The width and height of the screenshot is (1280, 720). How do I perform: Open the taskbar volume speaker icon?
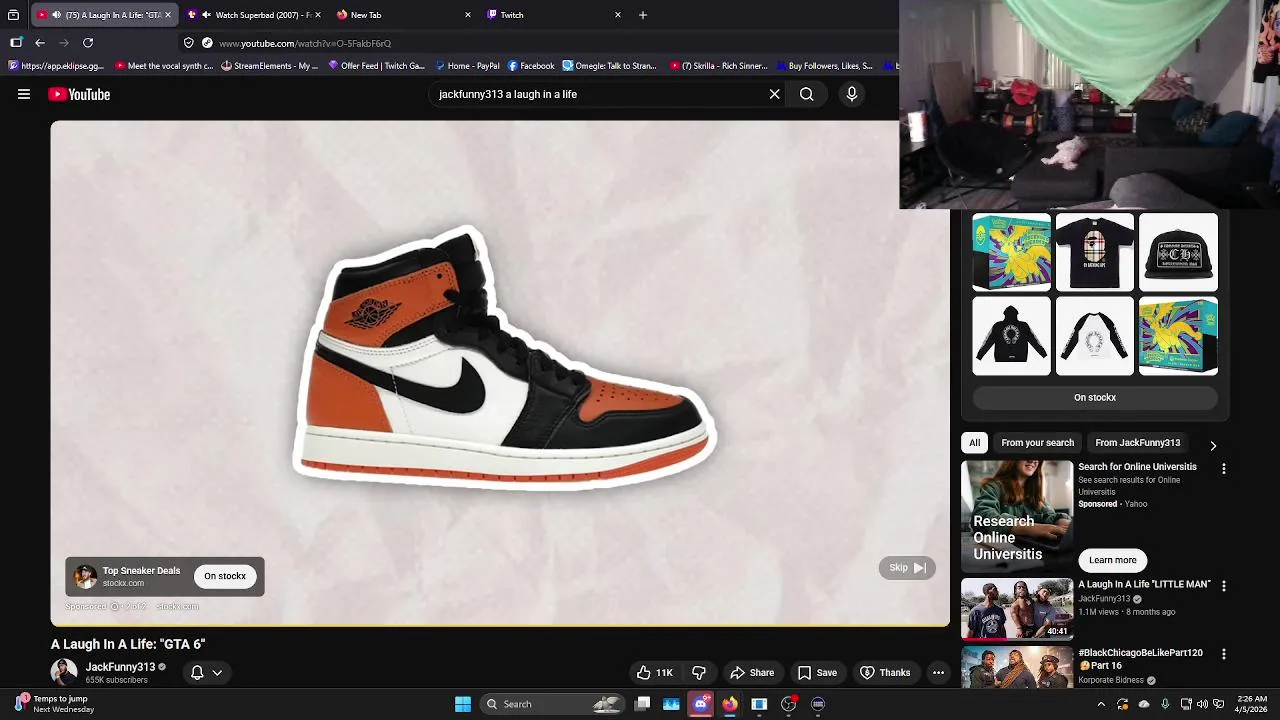pos(1202,704)
